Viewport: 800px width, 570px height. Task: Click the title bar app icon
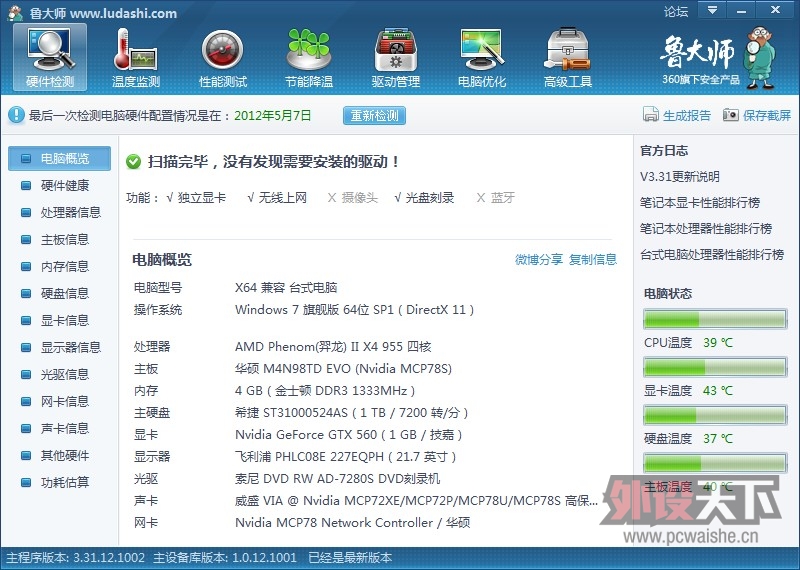click(x=15, y=13)
